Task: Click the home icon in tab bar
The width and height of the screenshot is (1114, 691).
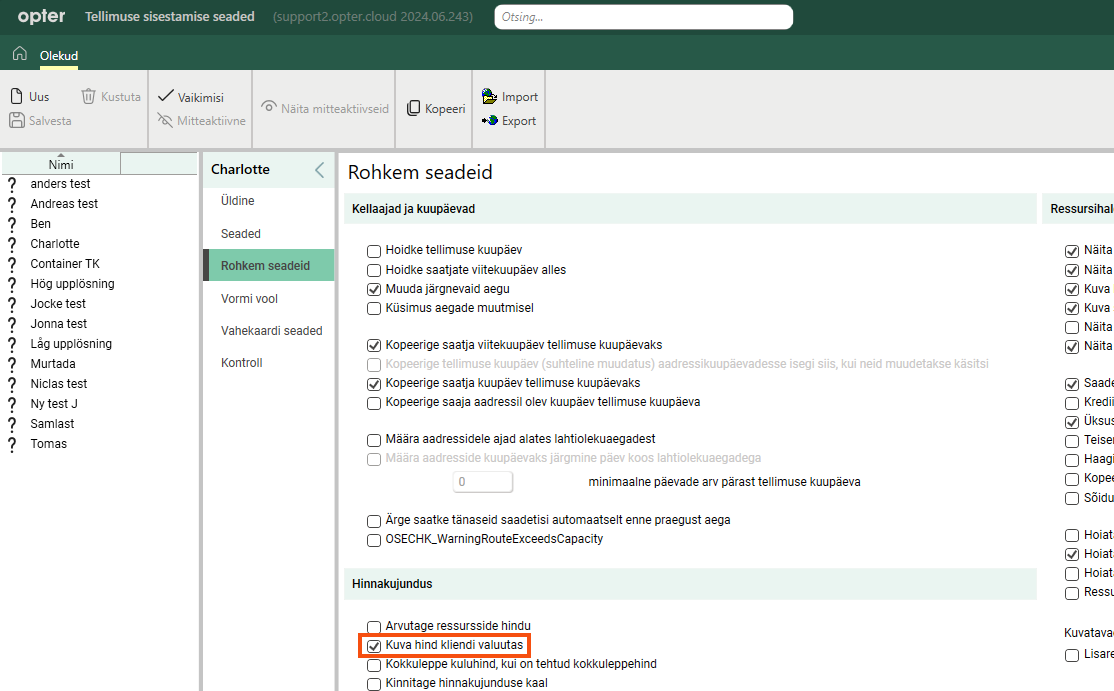Action: pos(19,54)
